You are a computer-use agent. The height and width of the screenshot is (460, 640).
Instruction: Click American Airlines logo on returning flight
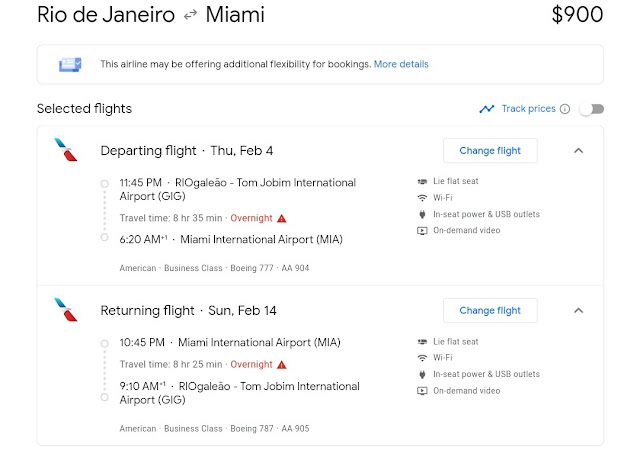pyautogui.click(x=67, y=310)
